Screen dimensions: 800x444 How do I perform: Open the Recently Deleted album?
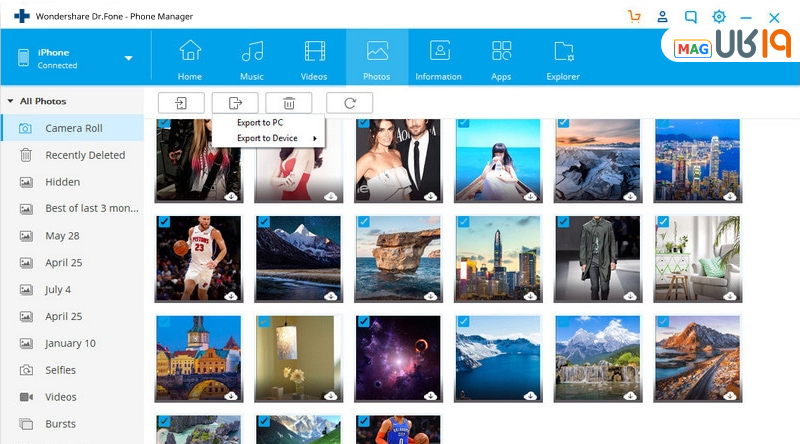[x=85, y=155]
